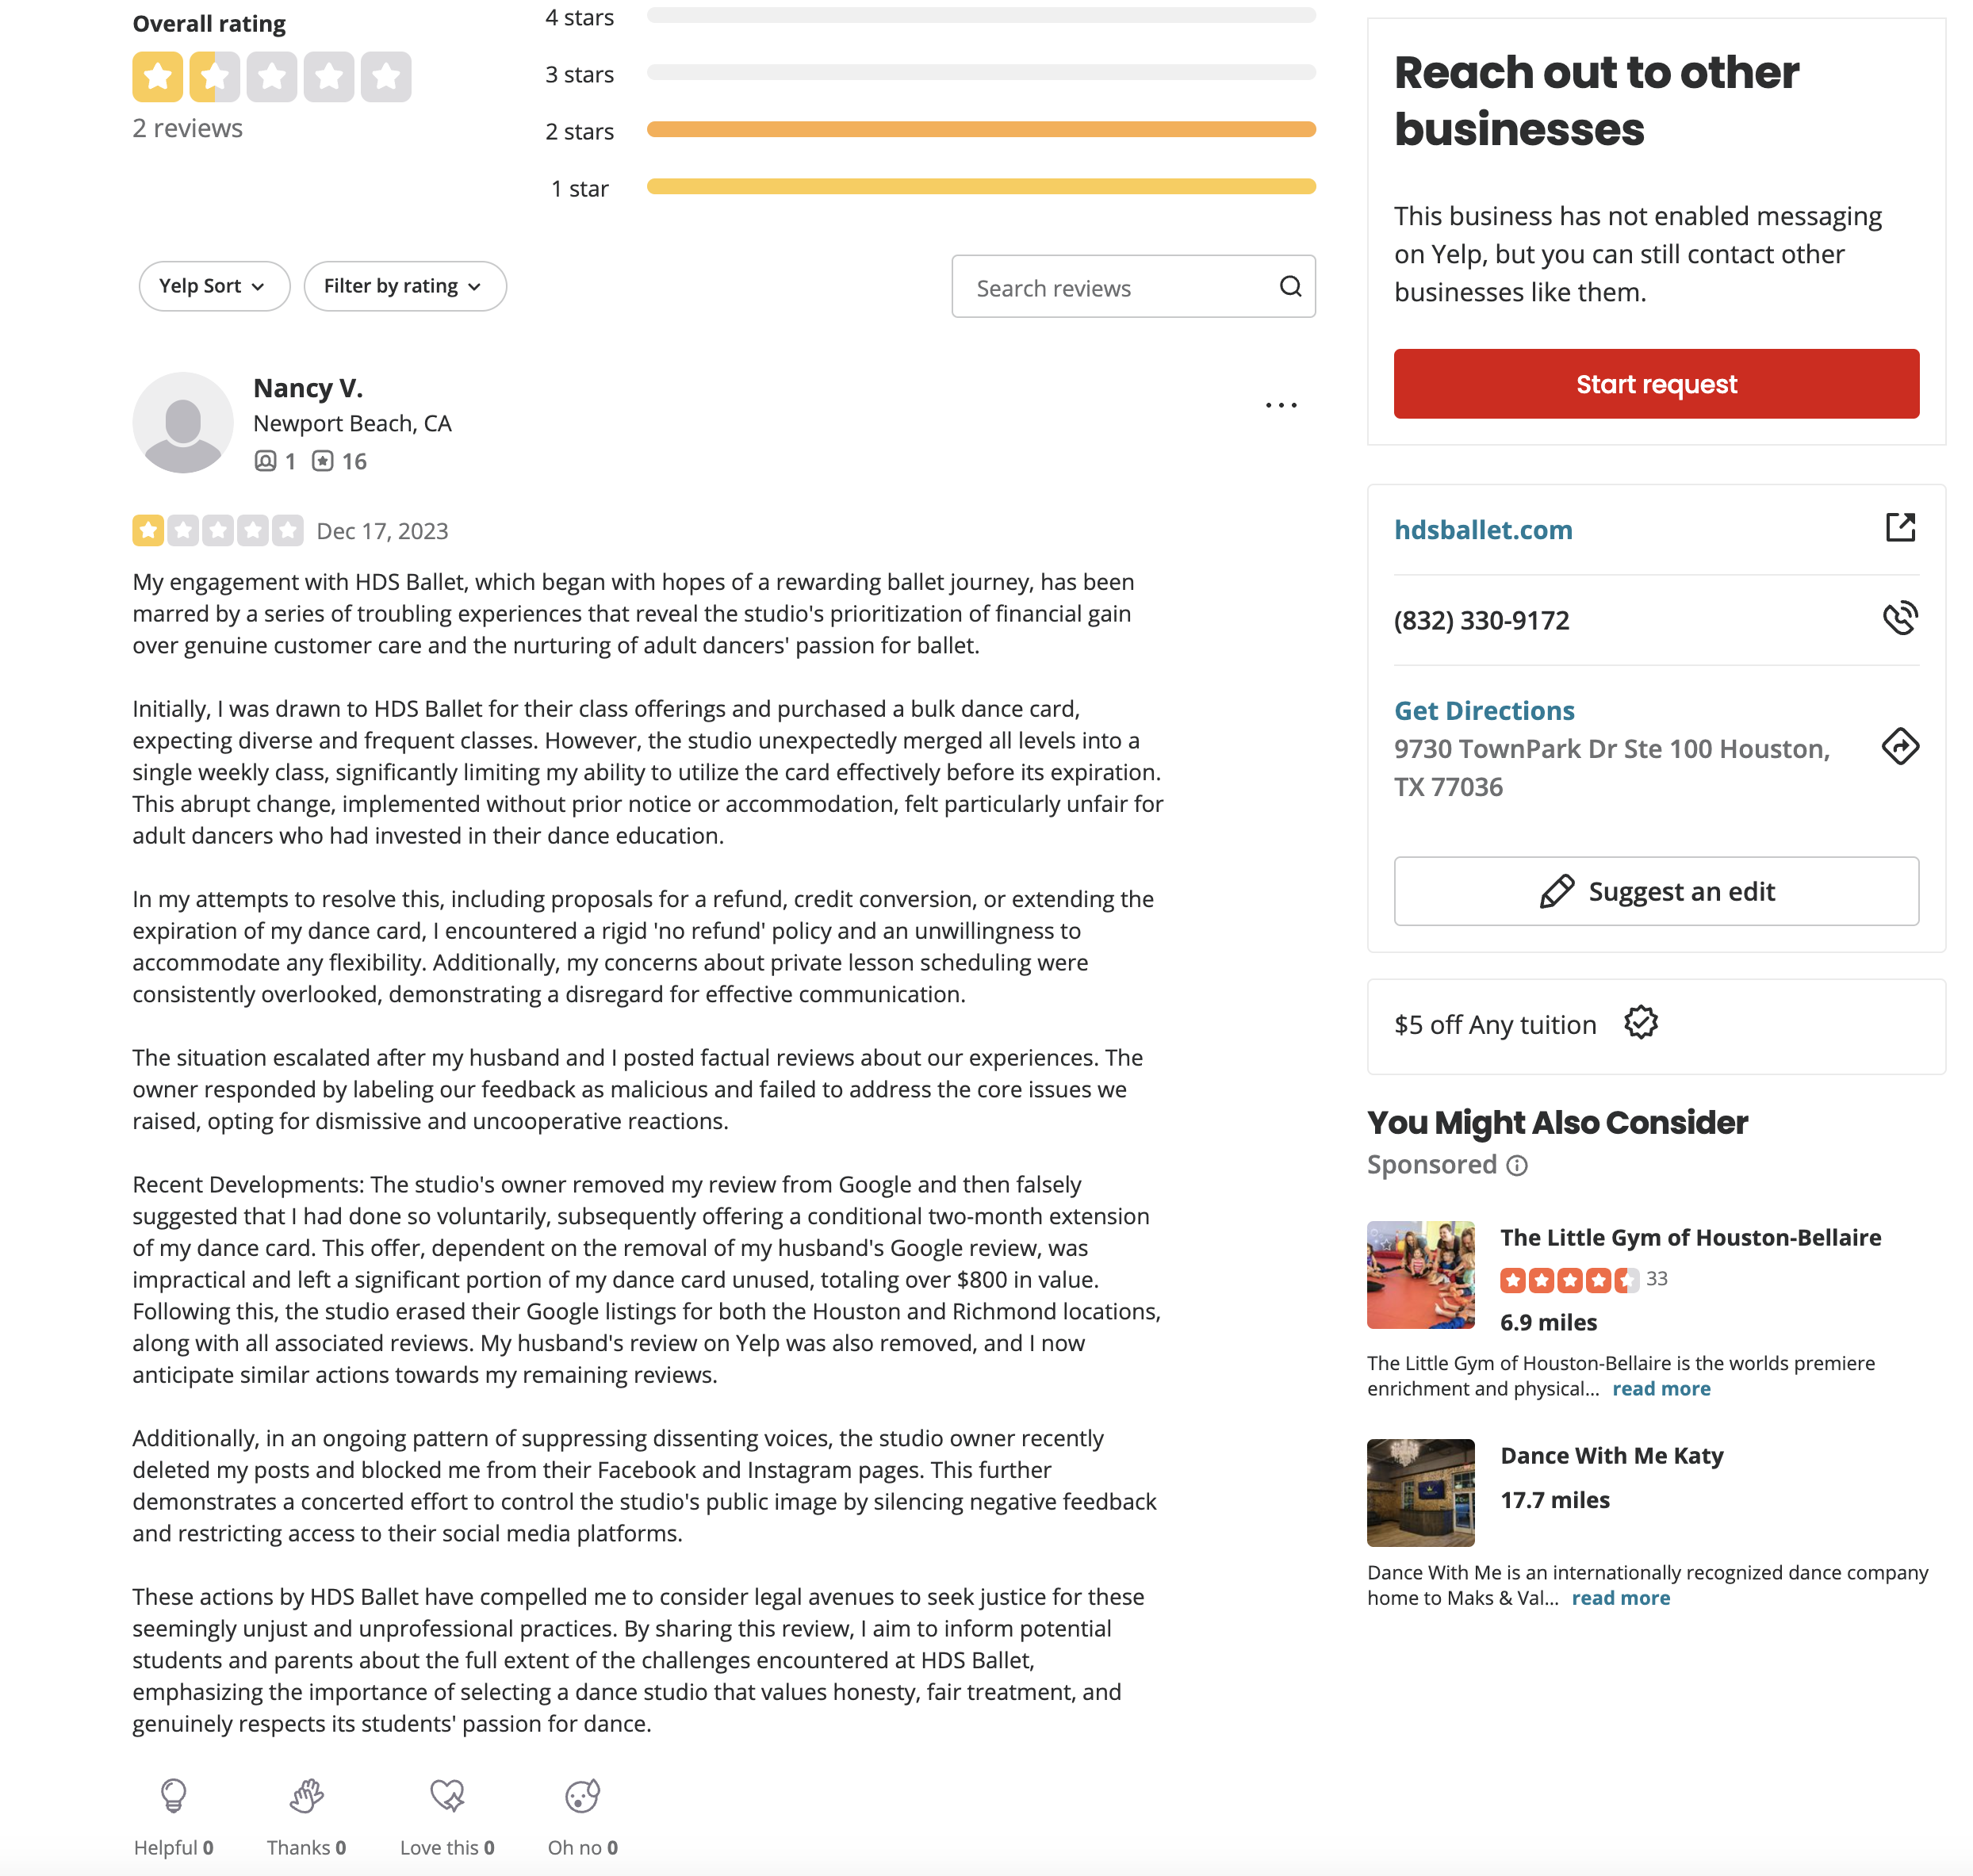Click the Nancy V. reviewer profile tab
1973x1876 pixels.
coord(308,388)
